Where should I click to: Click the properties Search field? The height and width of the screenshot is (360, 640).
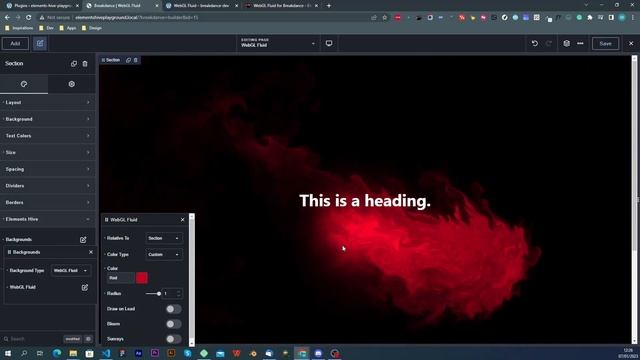pyautogui.click(x=32, y=339)
